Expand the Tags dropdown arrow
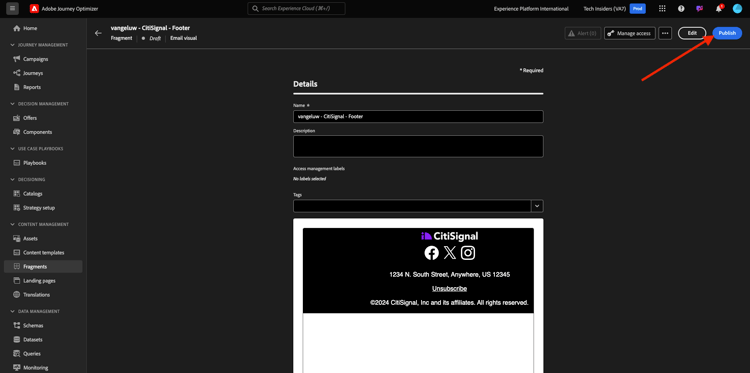 [x=537, y=206]
